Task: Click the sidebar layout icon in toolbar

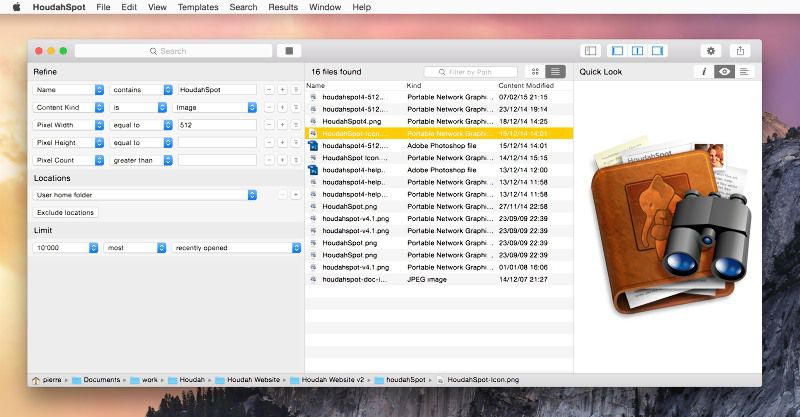Action: pyautogui.click(x=591, y=51)
